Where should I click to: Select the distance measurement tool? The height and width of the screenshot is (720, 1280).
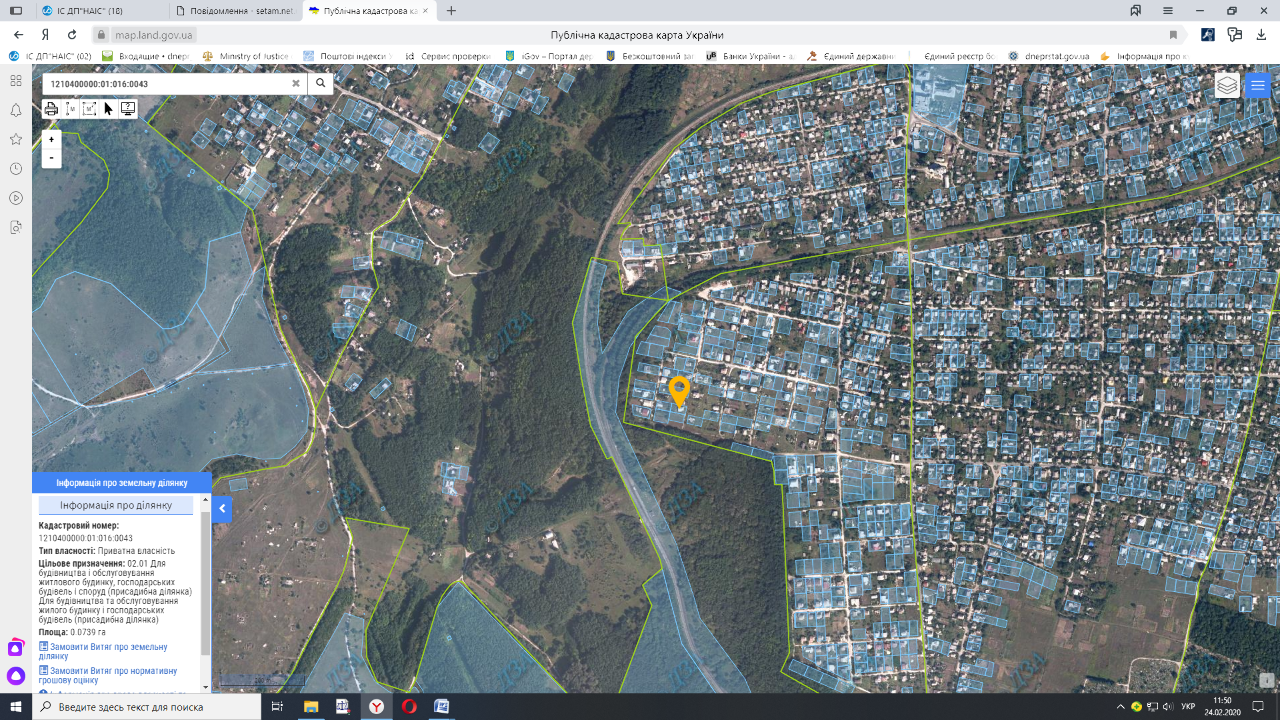[70, 109]
